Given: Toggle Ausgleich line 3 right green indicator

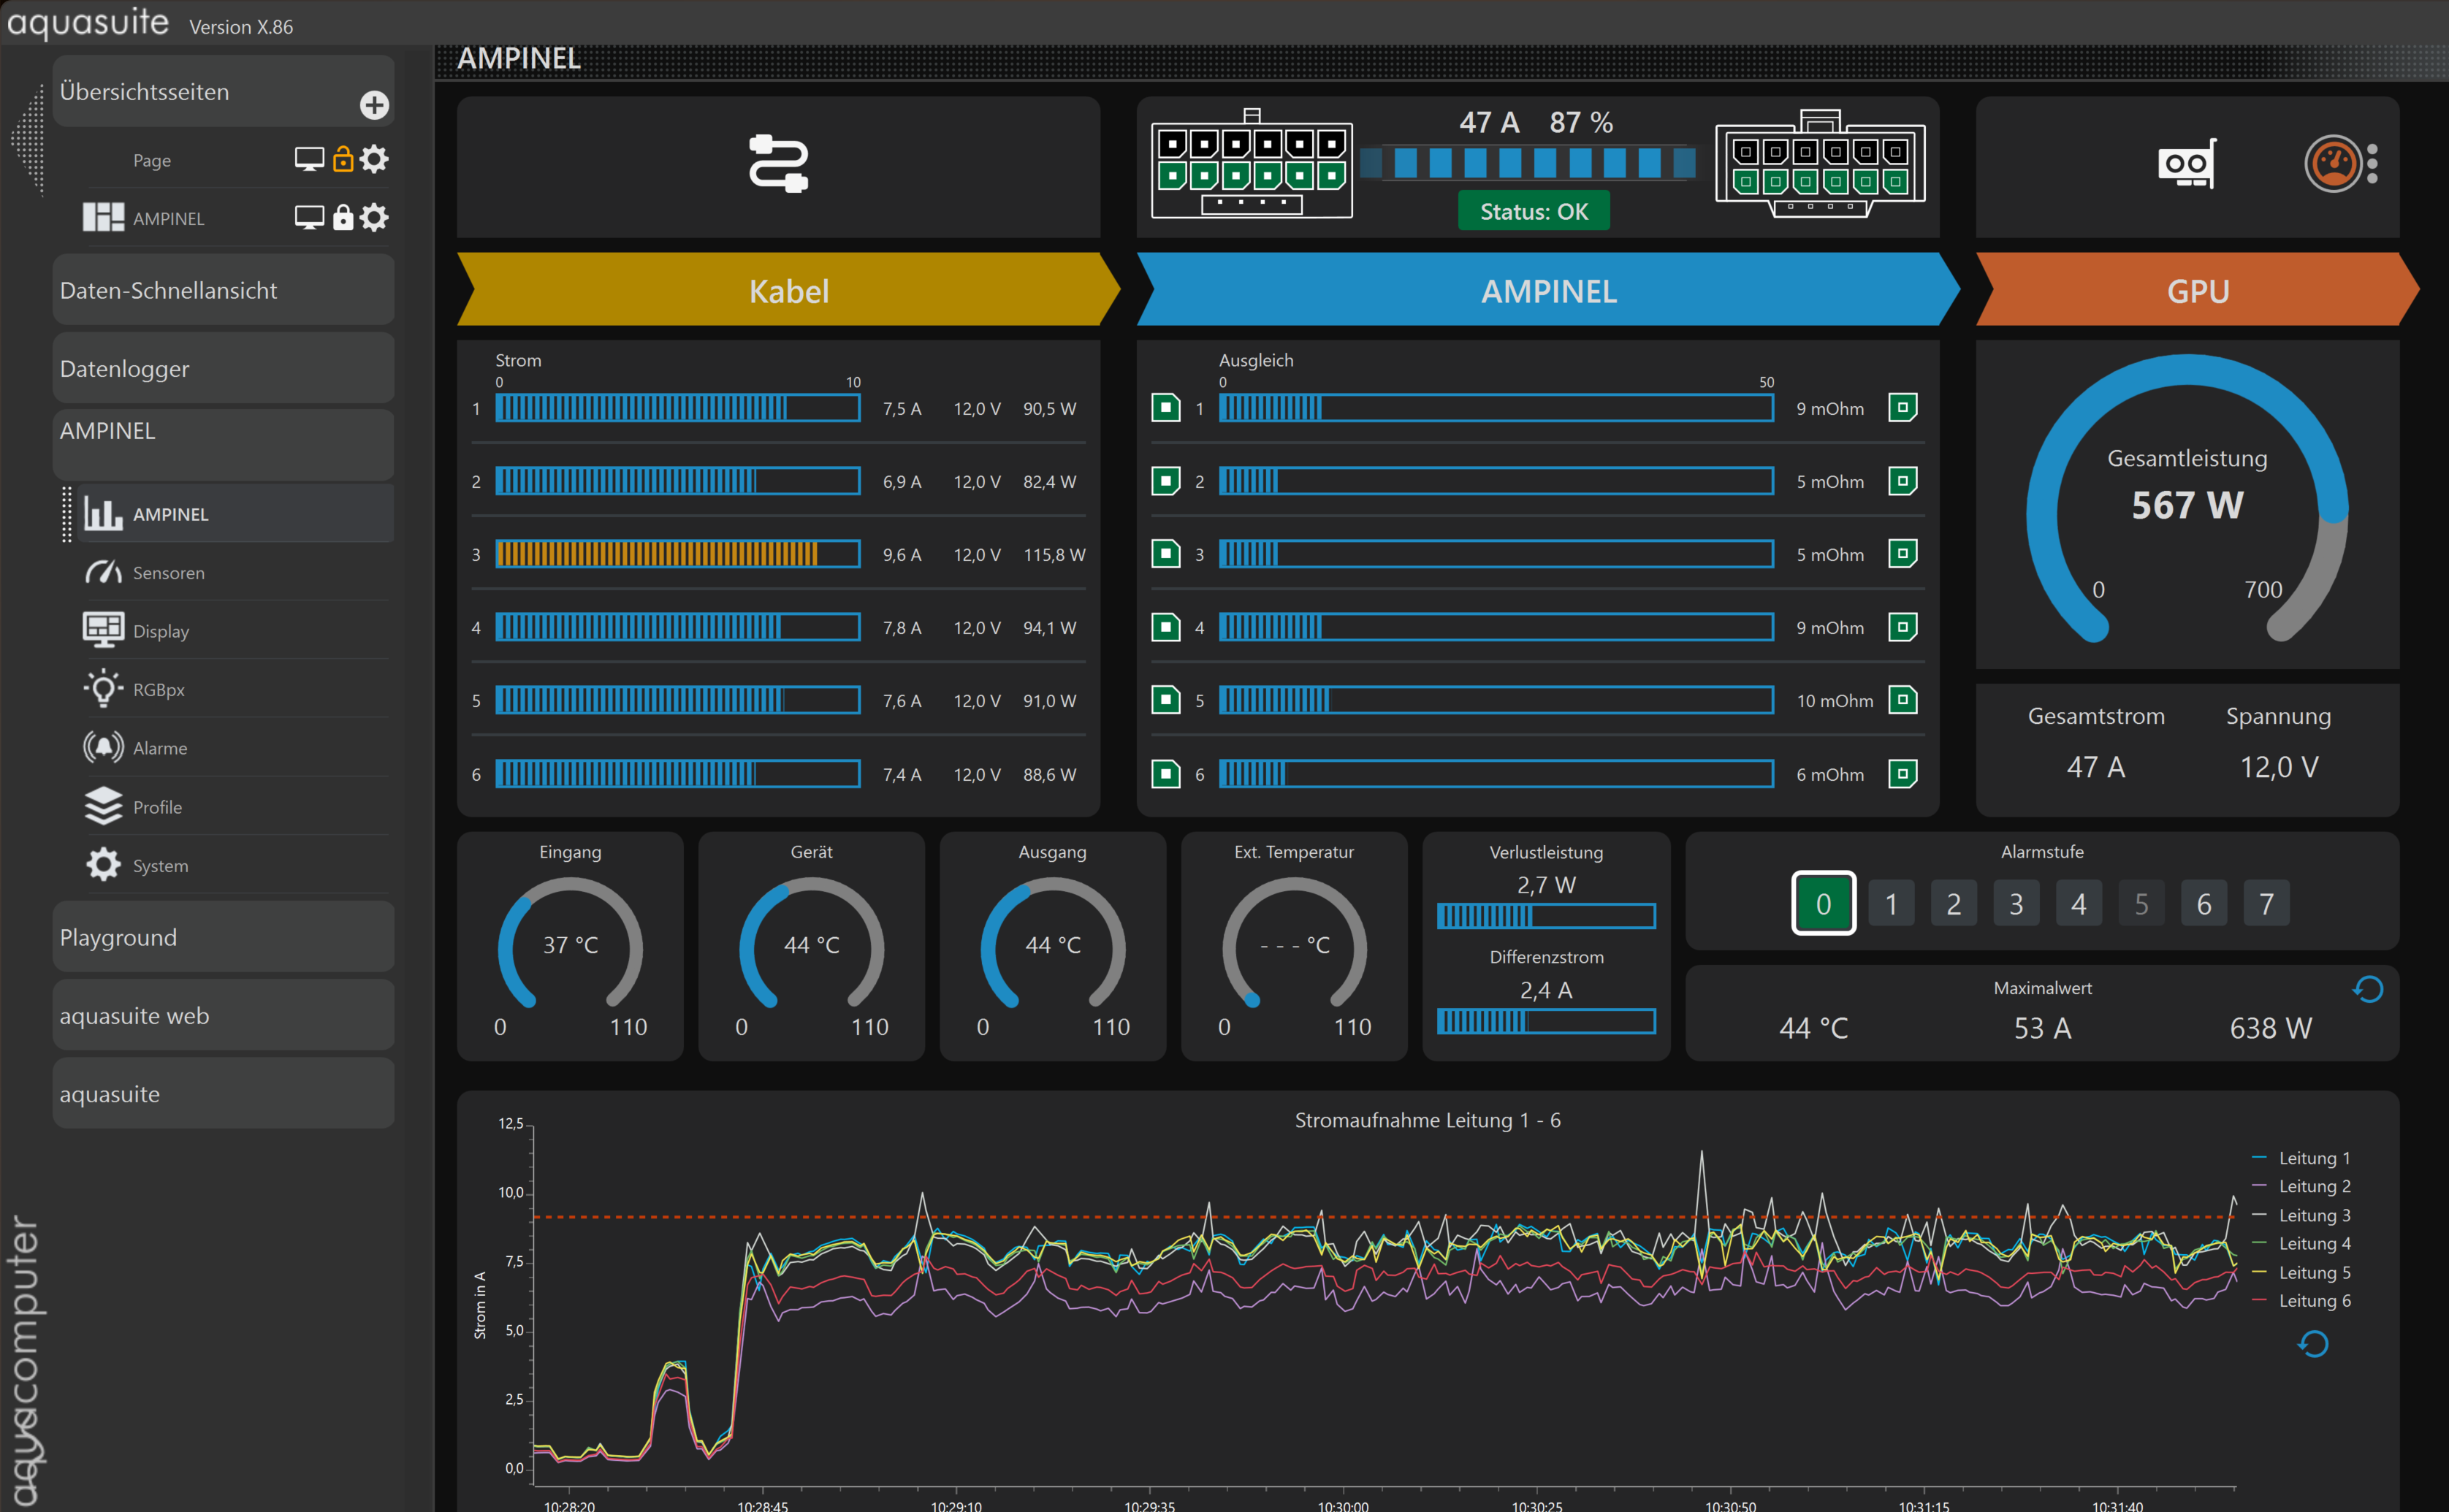Looking at the screenshot, I should pyautogui.click(x=1902, y=554).
